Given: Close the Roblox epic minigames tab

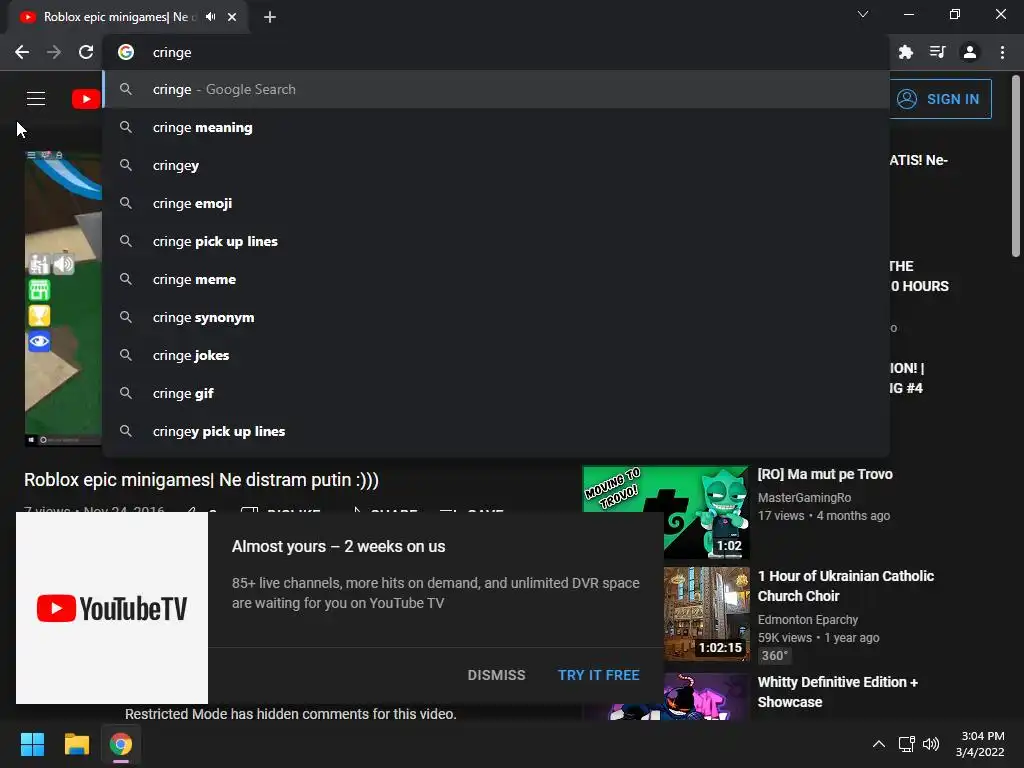Looking at the screenshot, I should tap(232, 17).
